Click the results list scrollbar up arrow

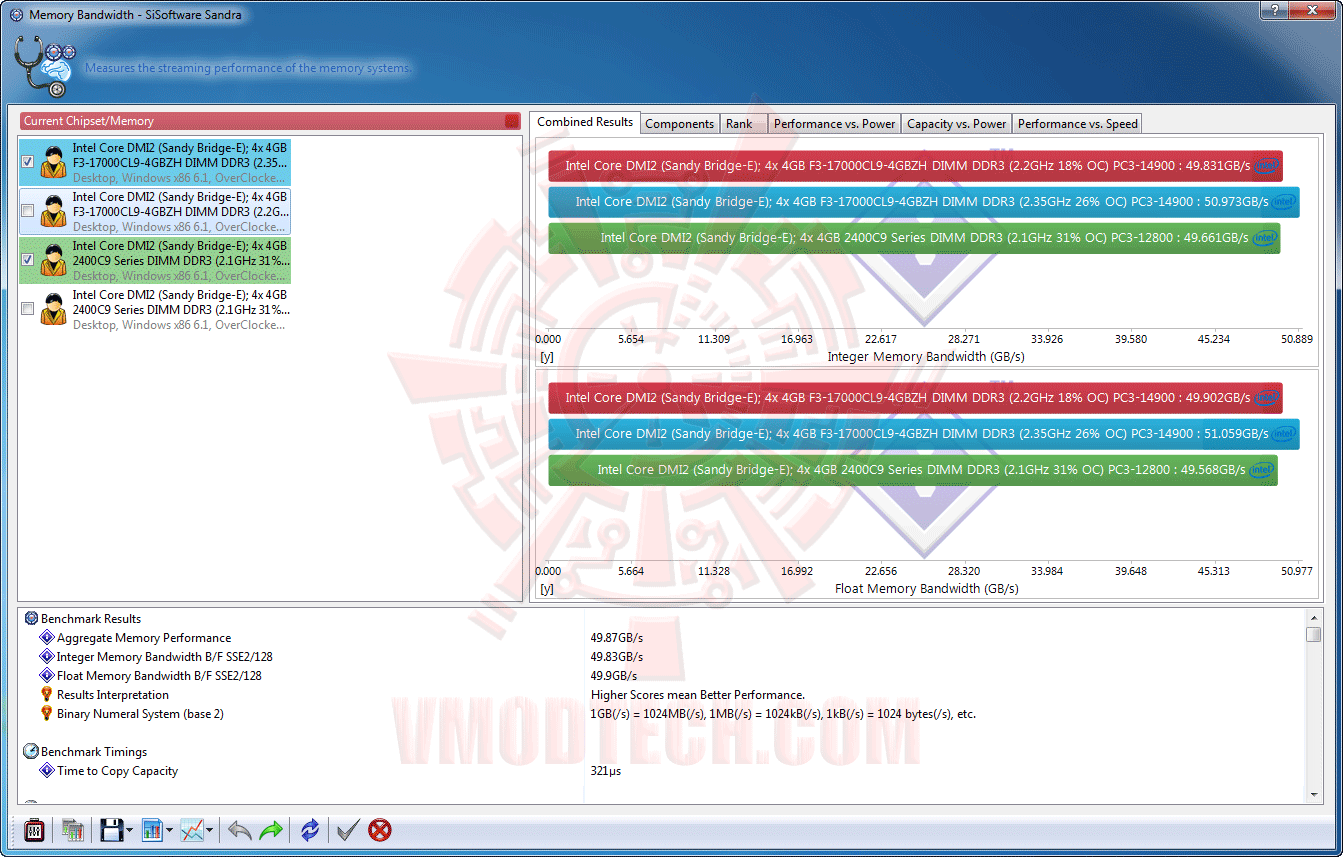(x=1314, y=617)
